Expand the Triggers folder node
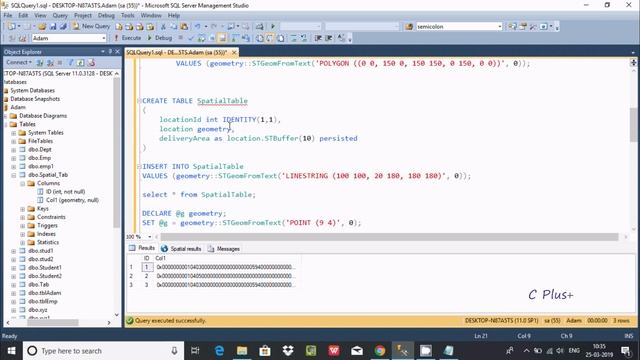640x360 pixels. pos(23,225)
